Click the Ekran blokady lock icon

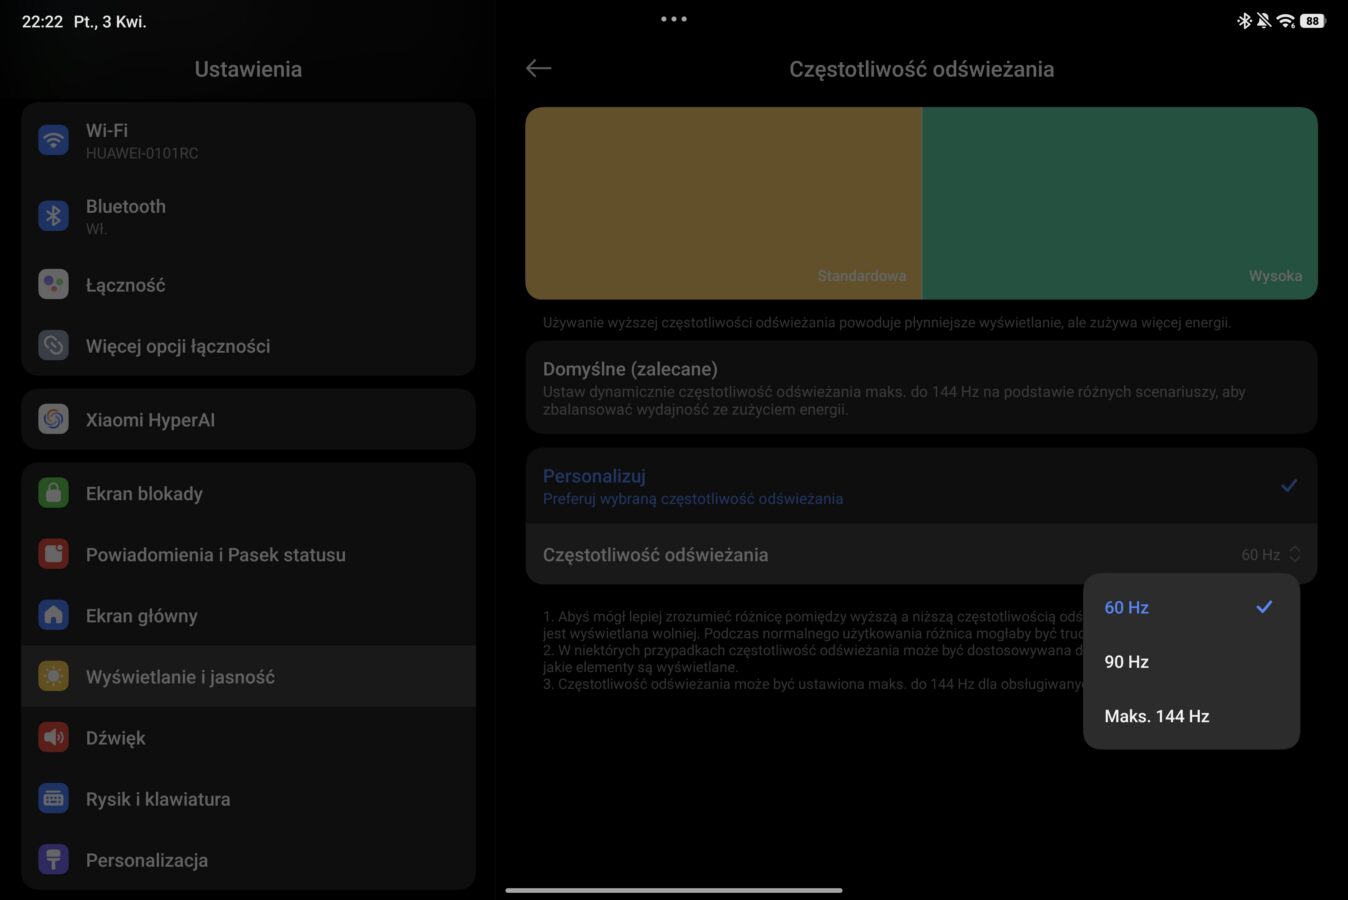[x=53, y=493]
